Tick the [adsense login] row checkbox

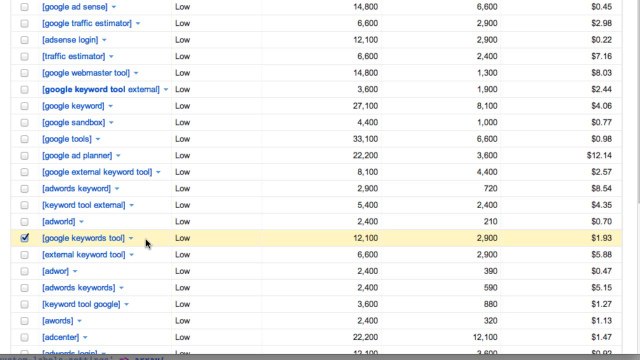24,40
